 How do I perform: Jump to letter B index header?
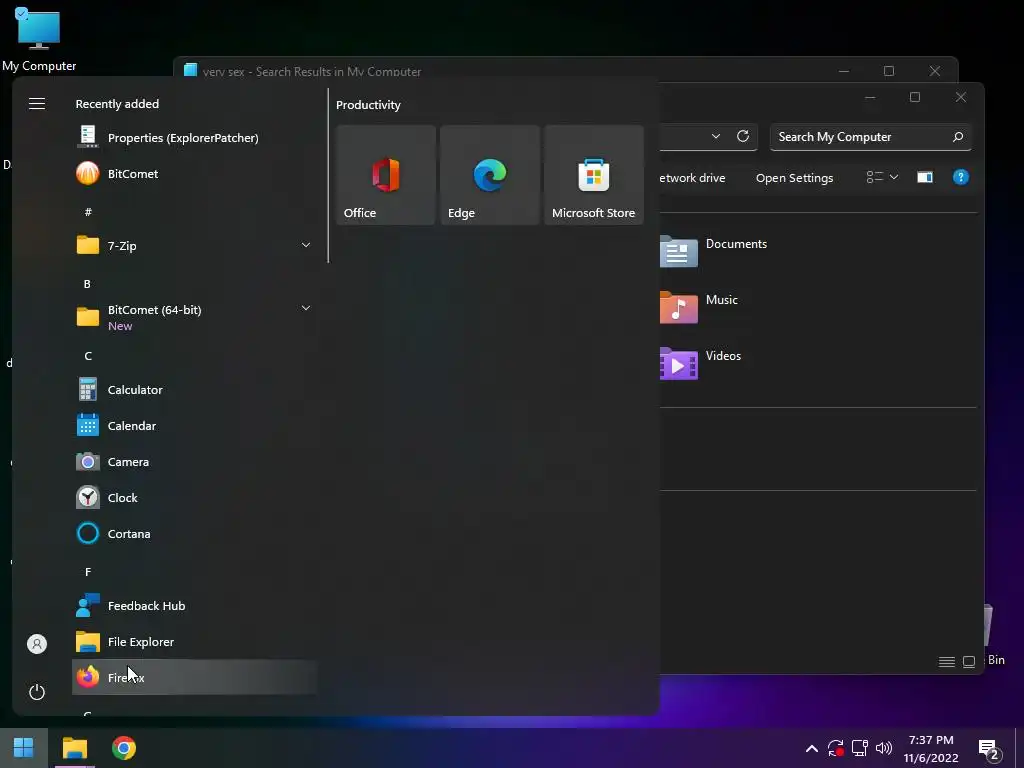coord(88,284)
